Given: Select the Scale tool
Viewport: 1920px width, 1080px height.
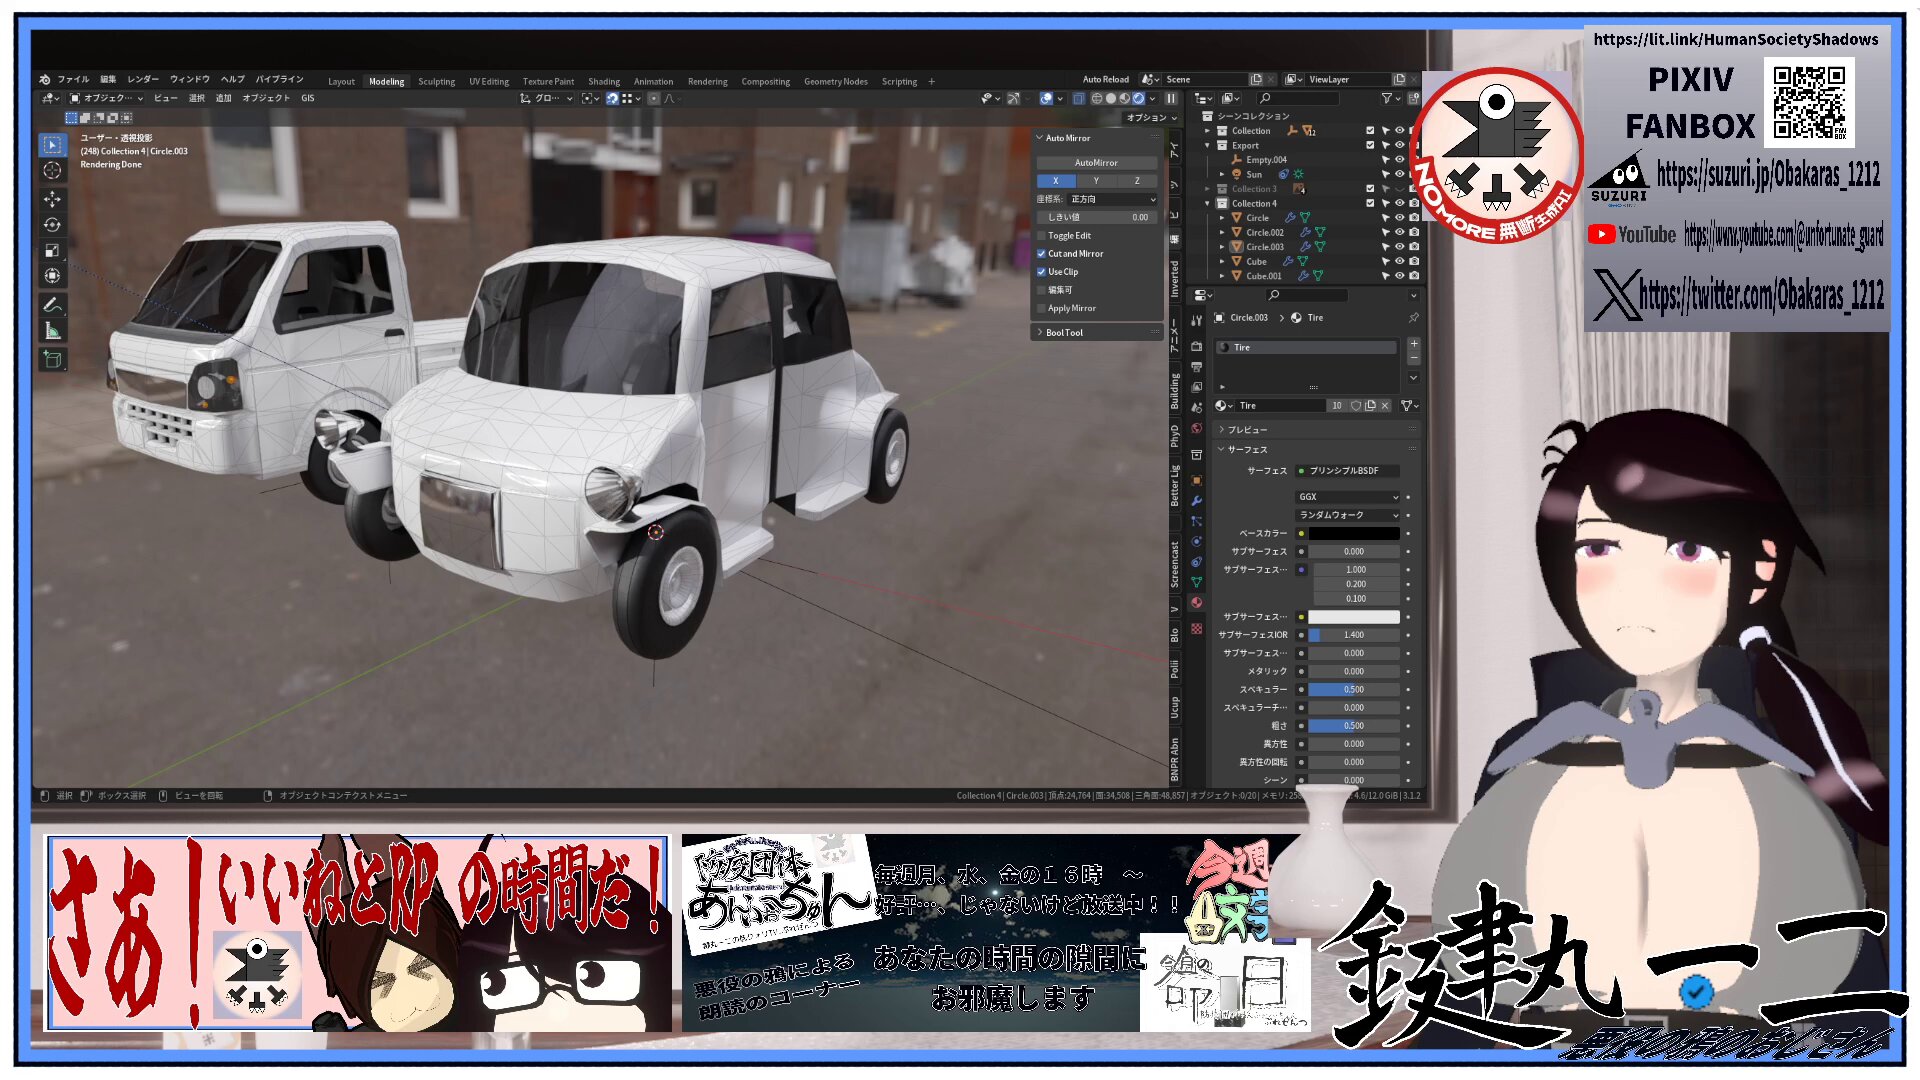Looking at the screenshot, I should point(52,251).
